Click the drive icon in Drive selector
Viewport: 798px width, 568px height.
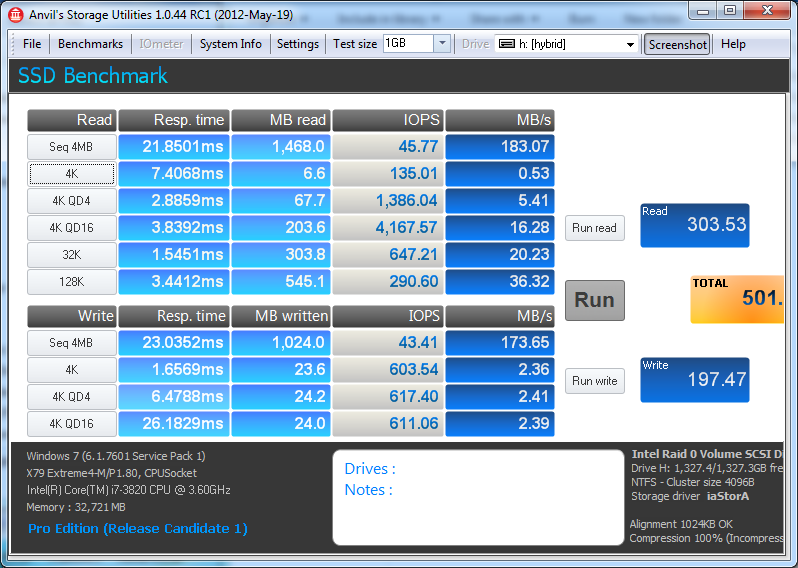[x=506, y=44]
